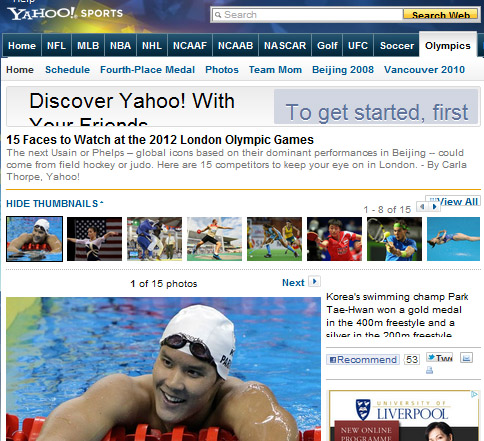This screenshot has height=441, width=484.
Task: Click the Search Web button
Action: click(x=440, y=14)
